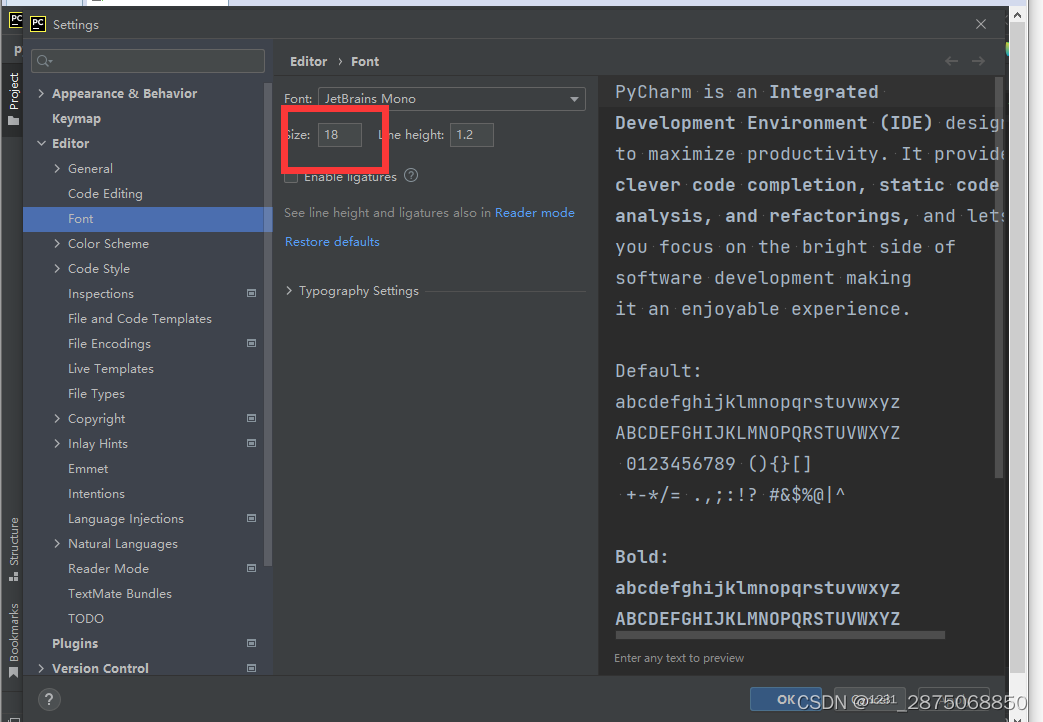1043x722 pixels.
Task: Collapse the Editor section
Action: point(41,143)
